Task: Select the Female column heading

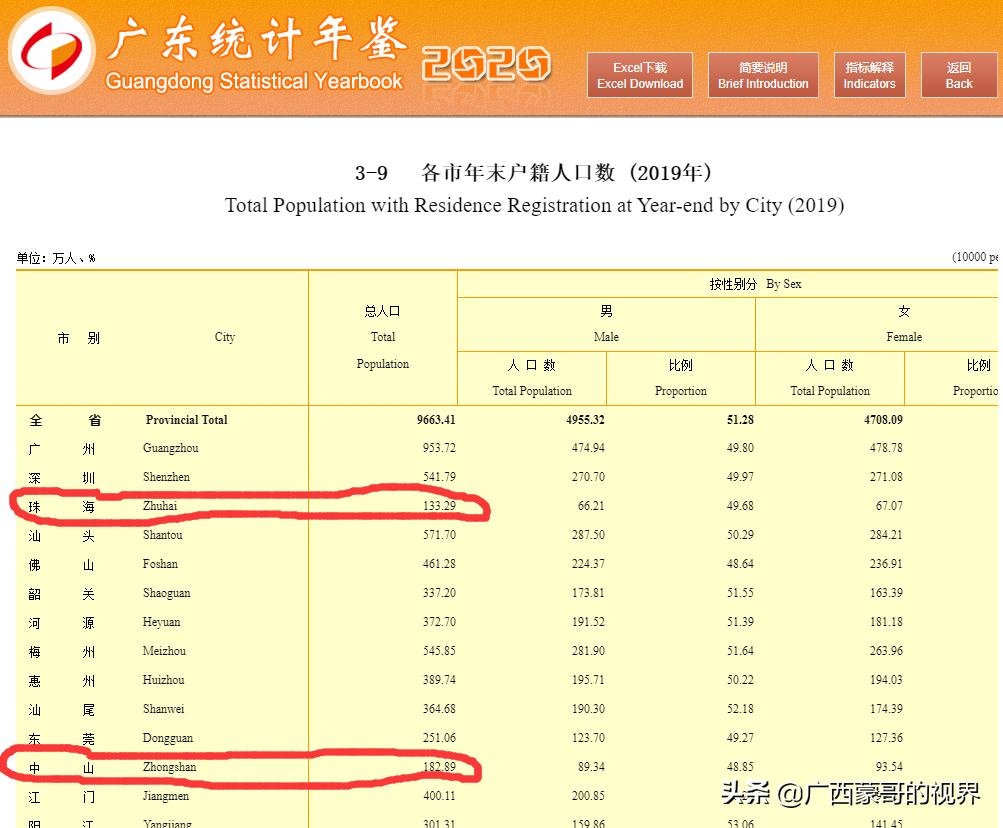Action: pos(903,324)
